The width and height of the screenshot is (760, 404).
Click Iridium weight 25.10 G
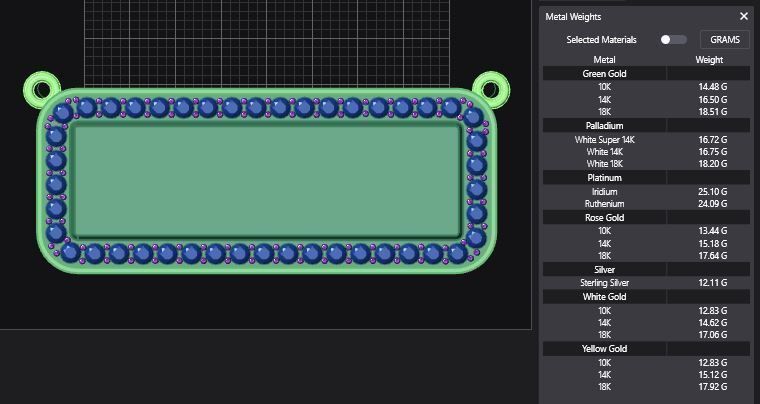(x=712, y=192)
